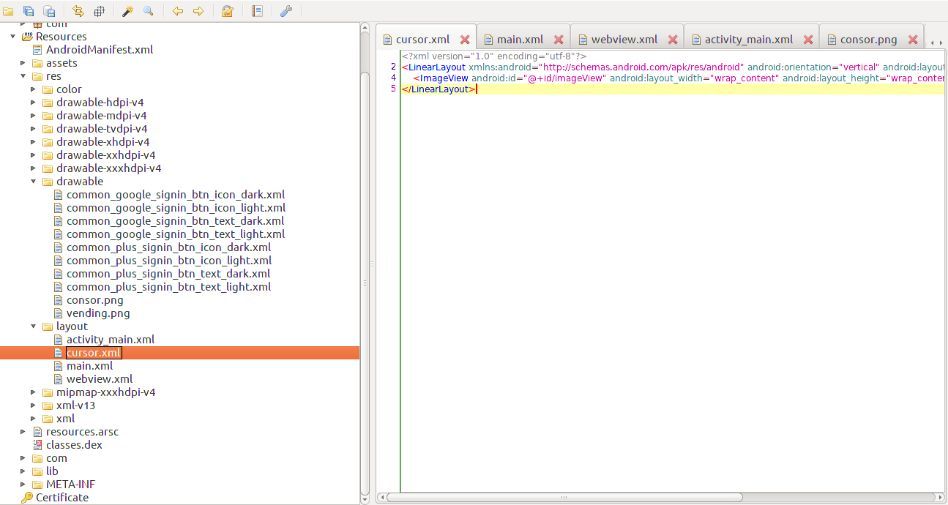Open Class search via the magnifier icon
Screen dimensions: 948x505
(x=148, y=11)
